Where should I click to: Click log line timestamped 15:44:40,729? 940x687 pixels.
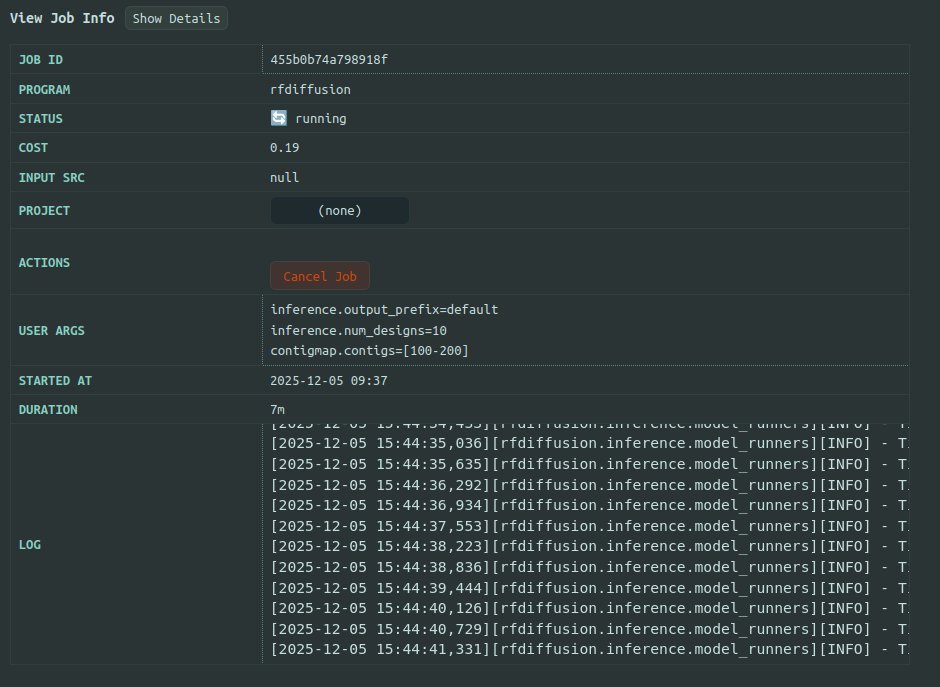coord(589,629)
